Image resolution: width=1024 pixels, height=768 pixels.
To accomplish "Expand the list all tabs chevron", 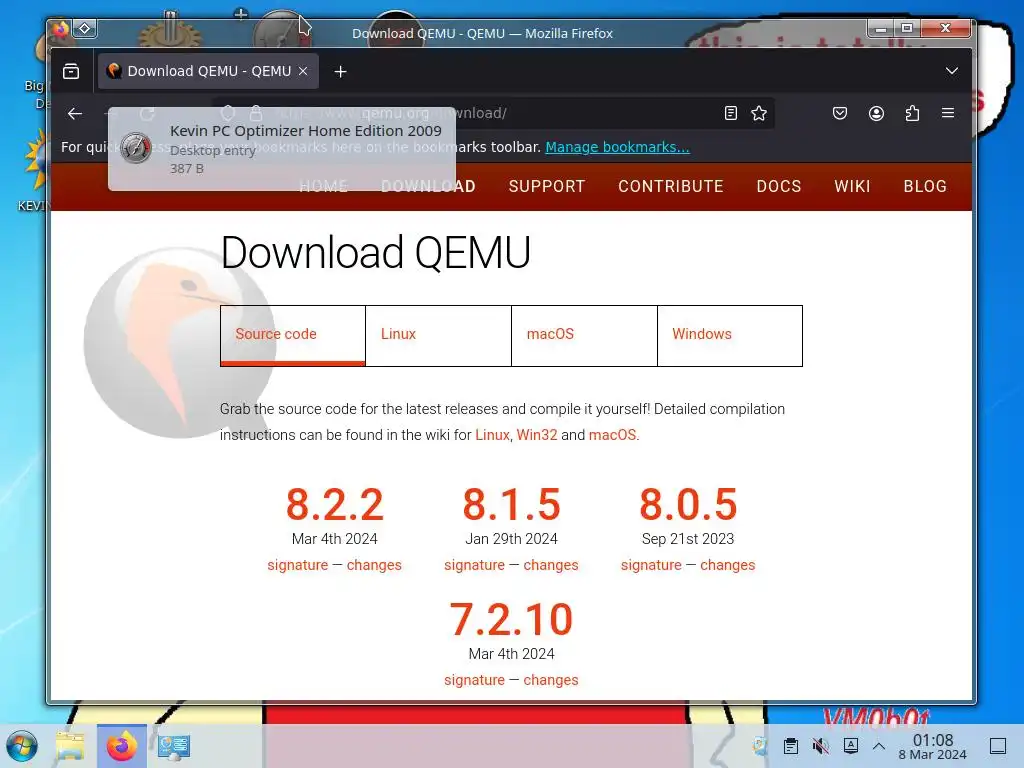I will pyautogui.click(x=952, y=71).
